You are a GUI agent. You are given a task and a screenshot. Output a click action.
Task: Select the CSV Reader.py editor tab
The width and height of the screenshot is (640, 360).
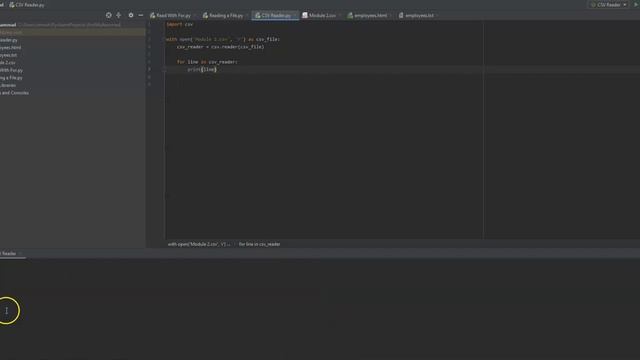pyautogui.click(x=276, y=16)
